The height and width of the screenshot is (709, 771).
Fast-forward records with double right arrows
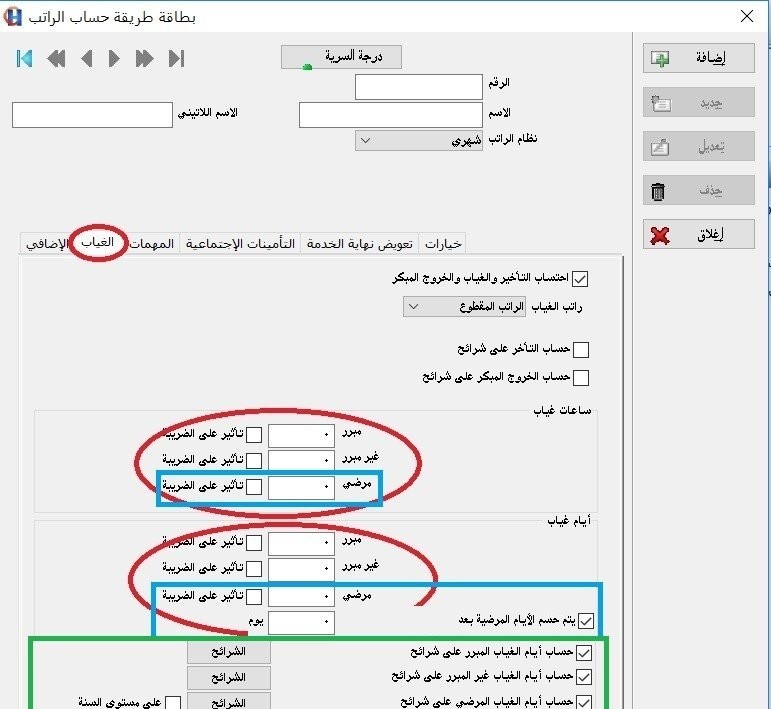(x=144, y=59)
